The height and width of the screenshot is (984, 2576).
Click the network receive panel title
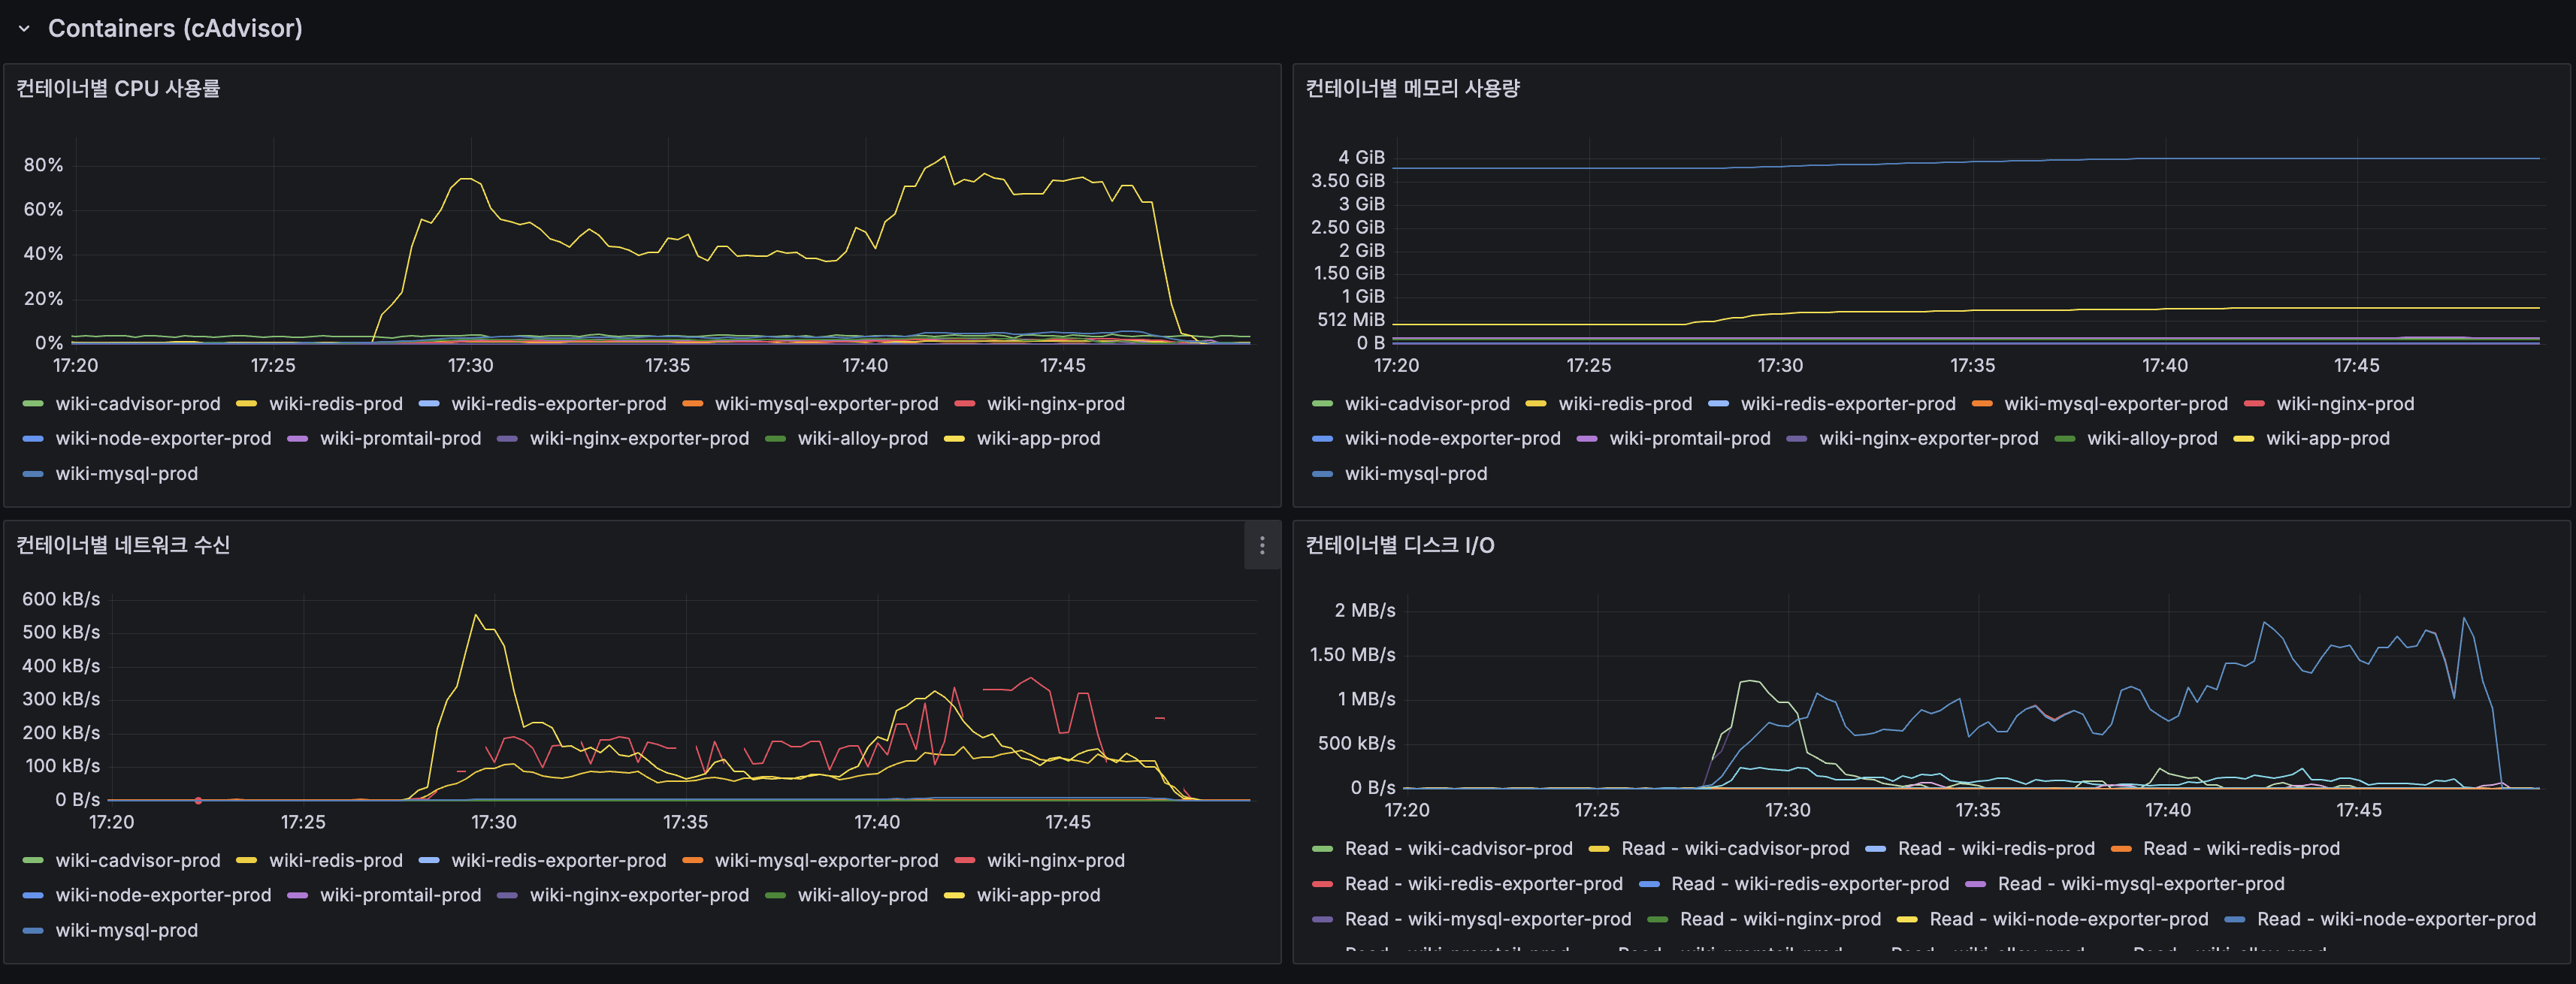pos(123,545)
